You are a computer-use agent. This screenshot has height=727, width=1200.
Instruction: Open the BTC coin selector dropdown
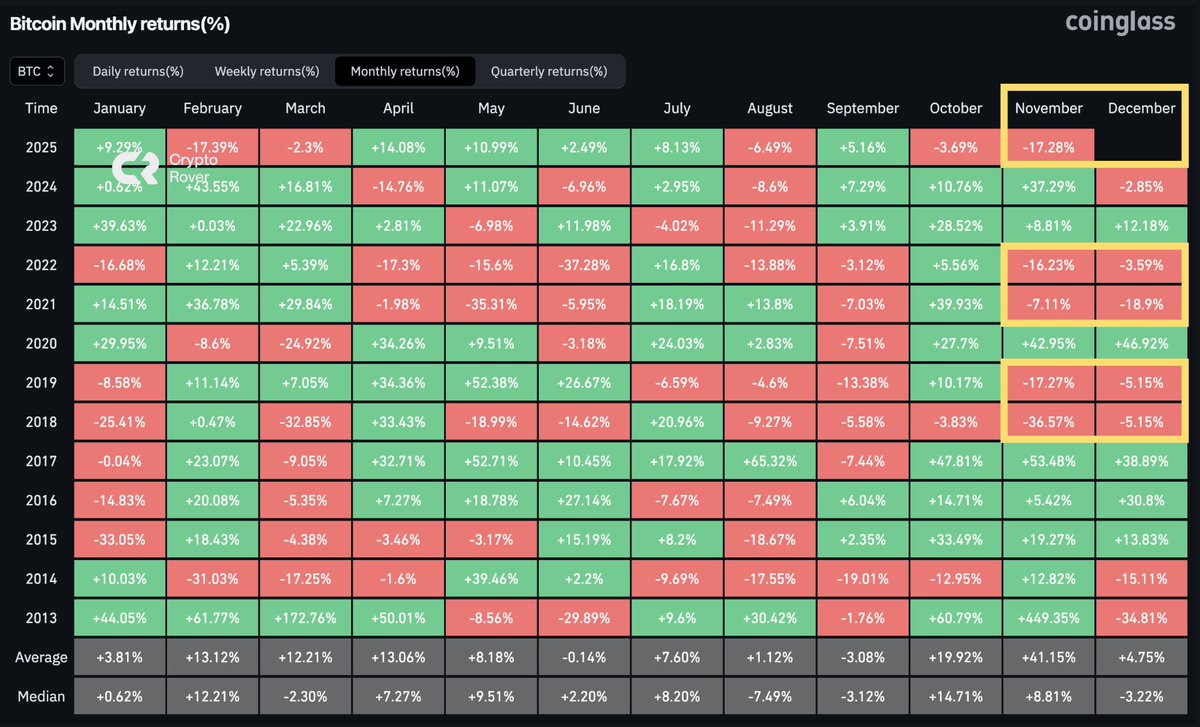click(36, 71)
